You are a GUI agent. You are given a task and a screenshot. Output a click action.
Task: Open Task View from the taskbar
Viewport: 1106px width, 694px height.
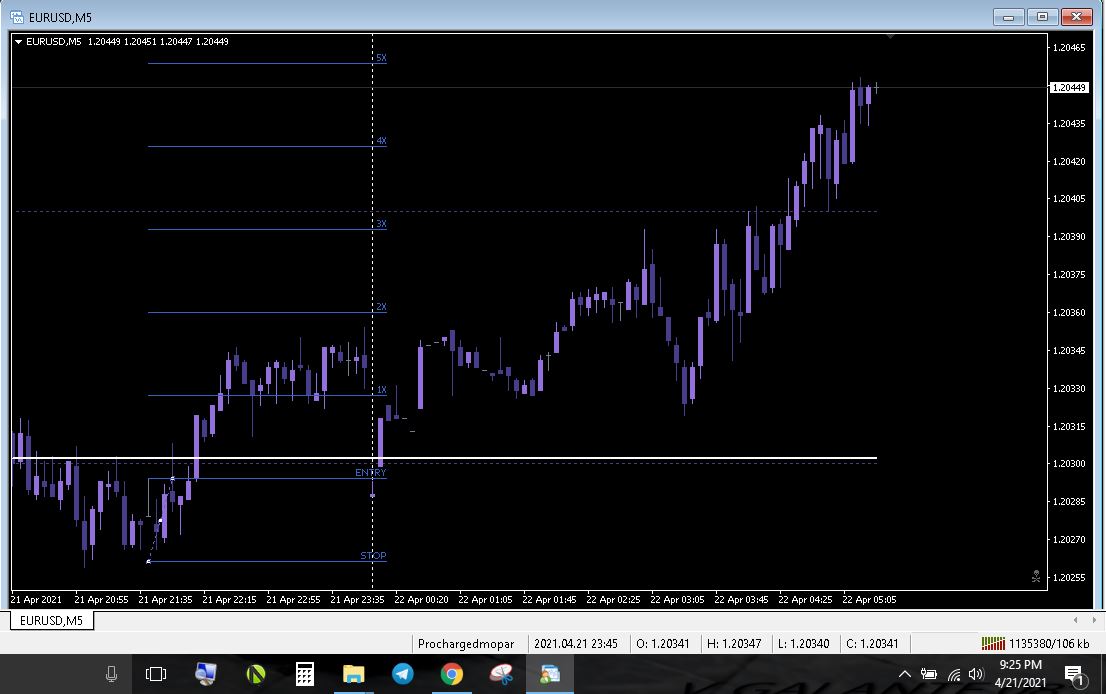click(156, 675)
